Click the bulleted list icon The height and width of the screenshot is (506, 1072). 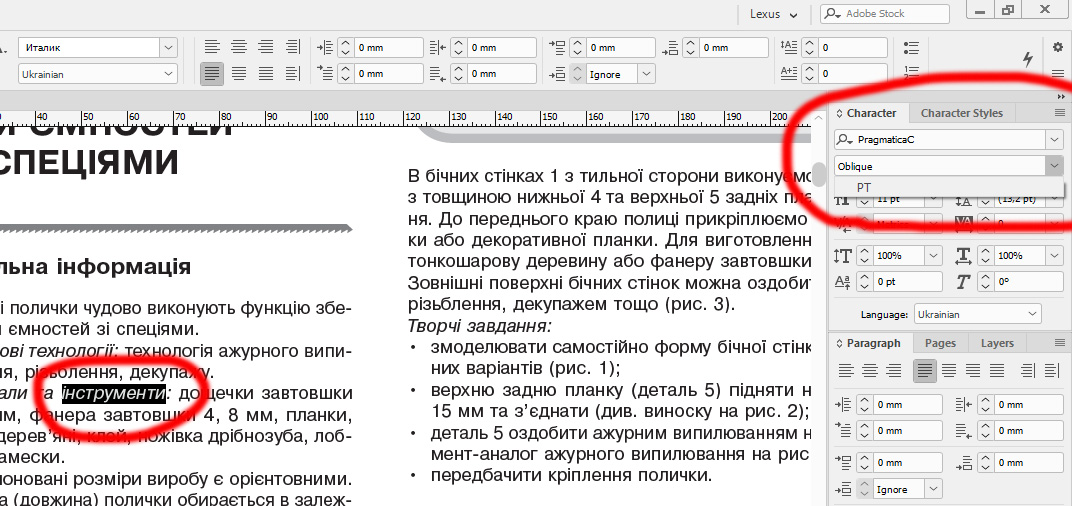point(911,47)
